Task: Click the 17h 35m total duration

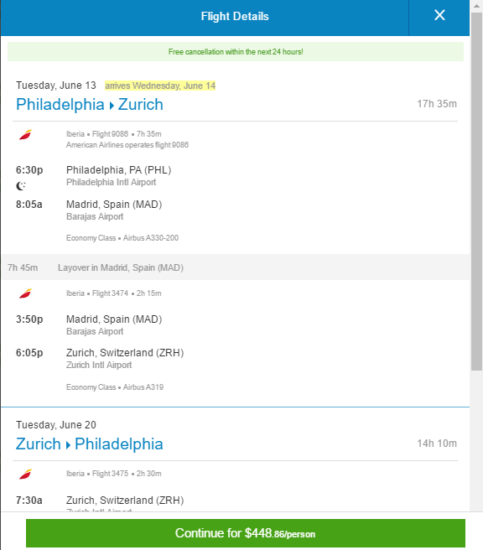Action: pos(437,104)
